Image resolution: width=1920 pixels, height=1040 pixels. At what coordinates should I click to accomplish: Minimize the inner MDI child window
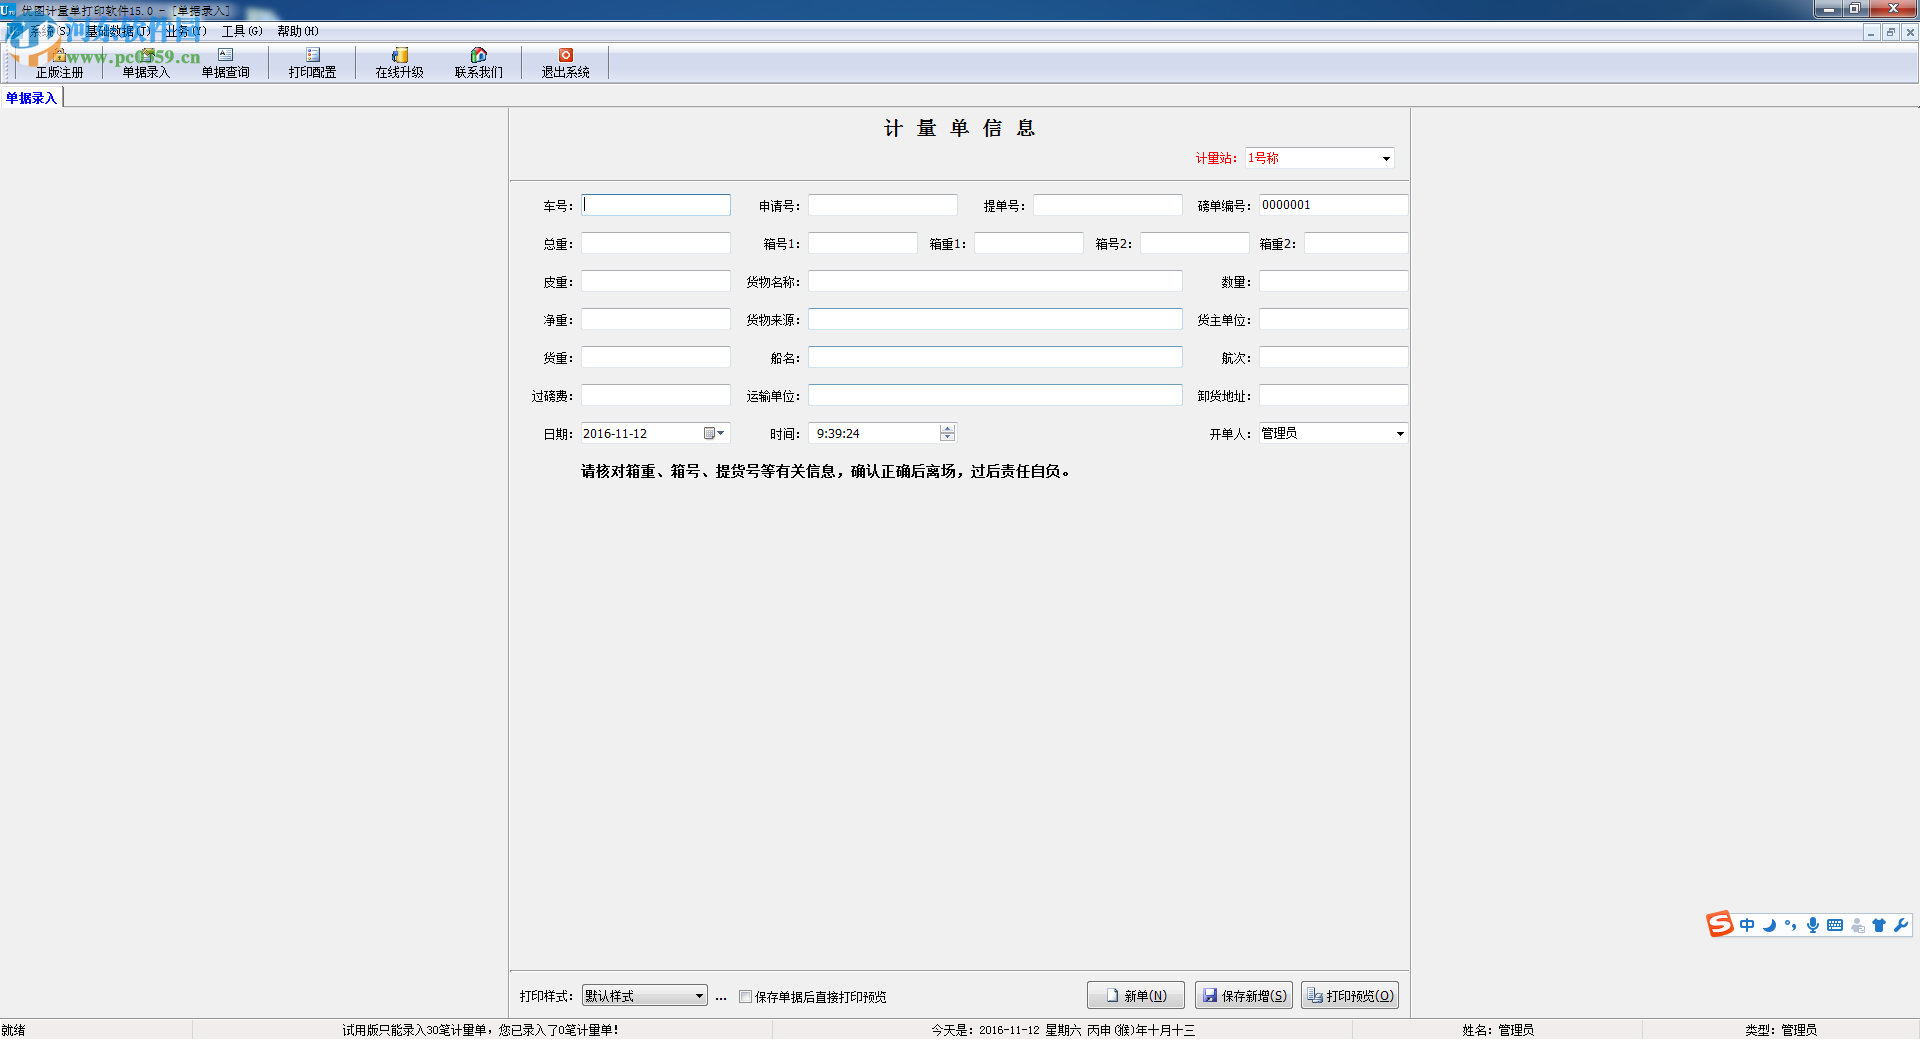pos(1871,32)
